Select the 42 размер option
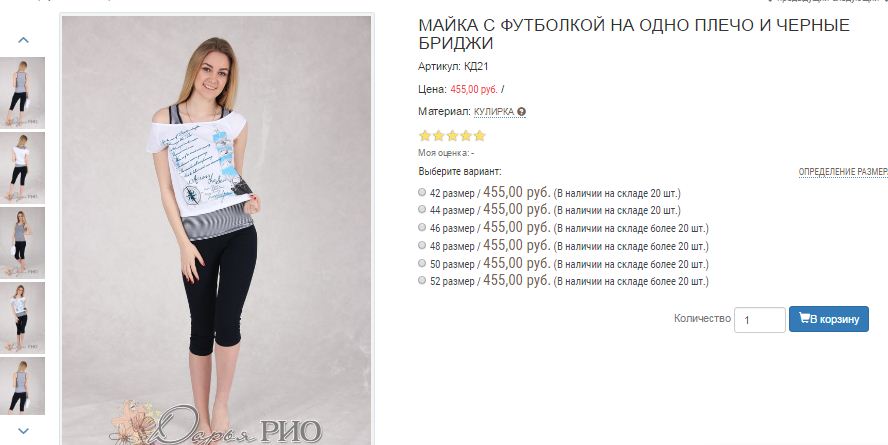 coord(422,192)
